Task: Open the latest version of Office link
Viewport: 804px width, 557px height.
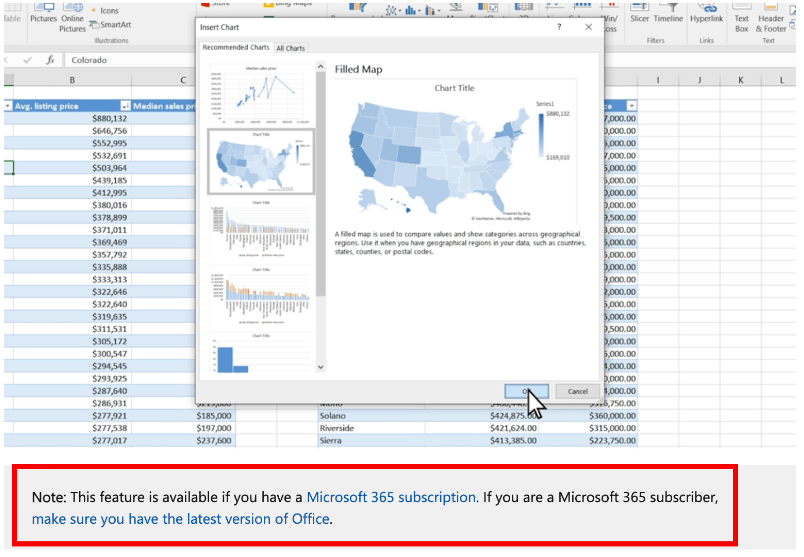Action: [180, 519]
